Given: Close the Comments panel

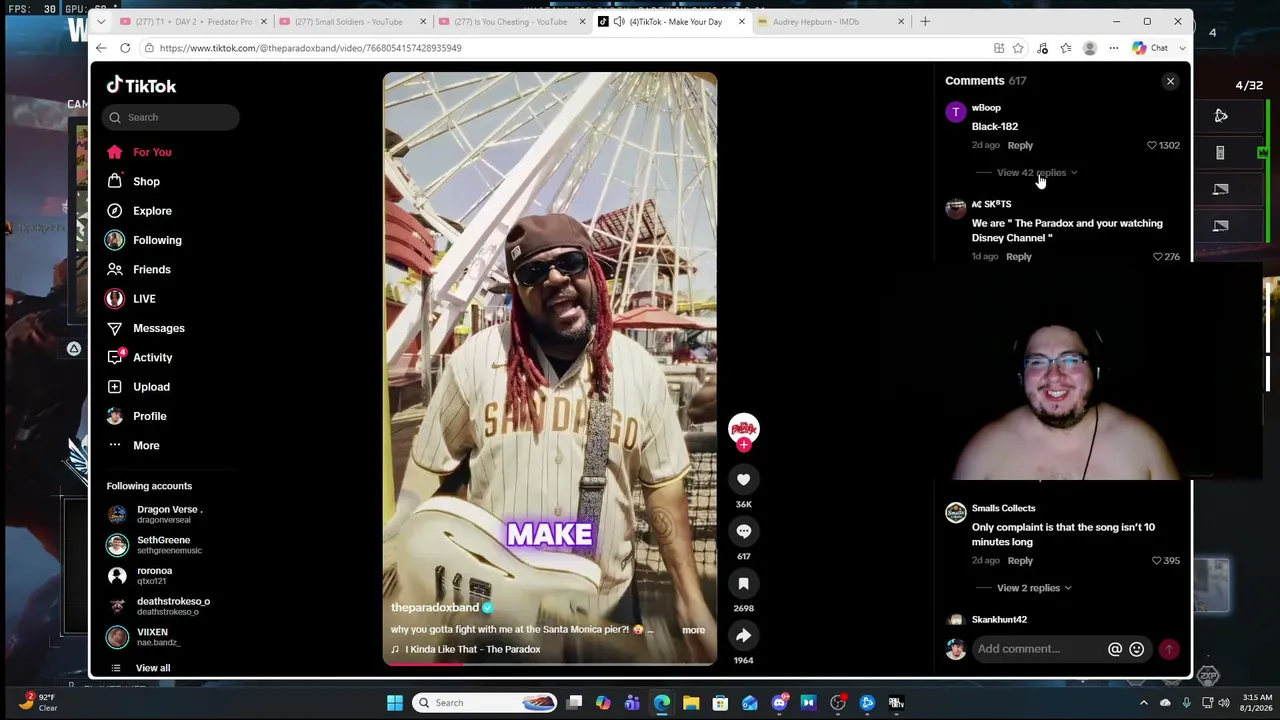Looking at the screenshot, I should pos(1170,81).
